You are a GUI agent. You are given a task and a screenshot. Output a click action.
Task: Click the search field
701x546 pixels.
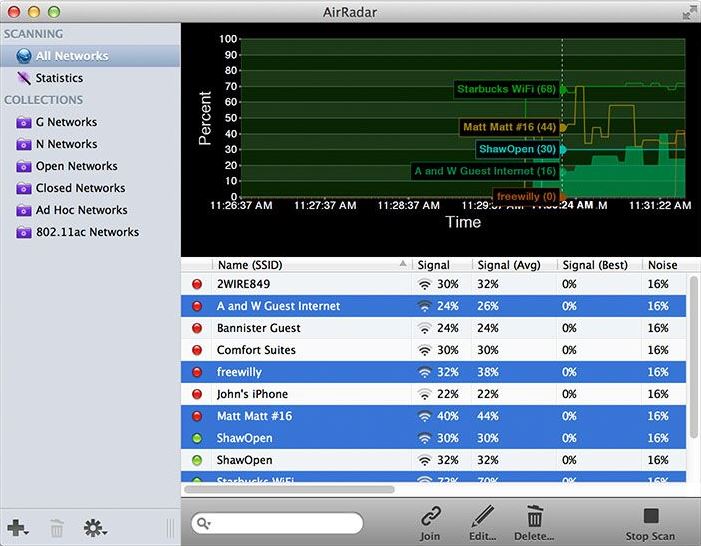click(277, 523)
